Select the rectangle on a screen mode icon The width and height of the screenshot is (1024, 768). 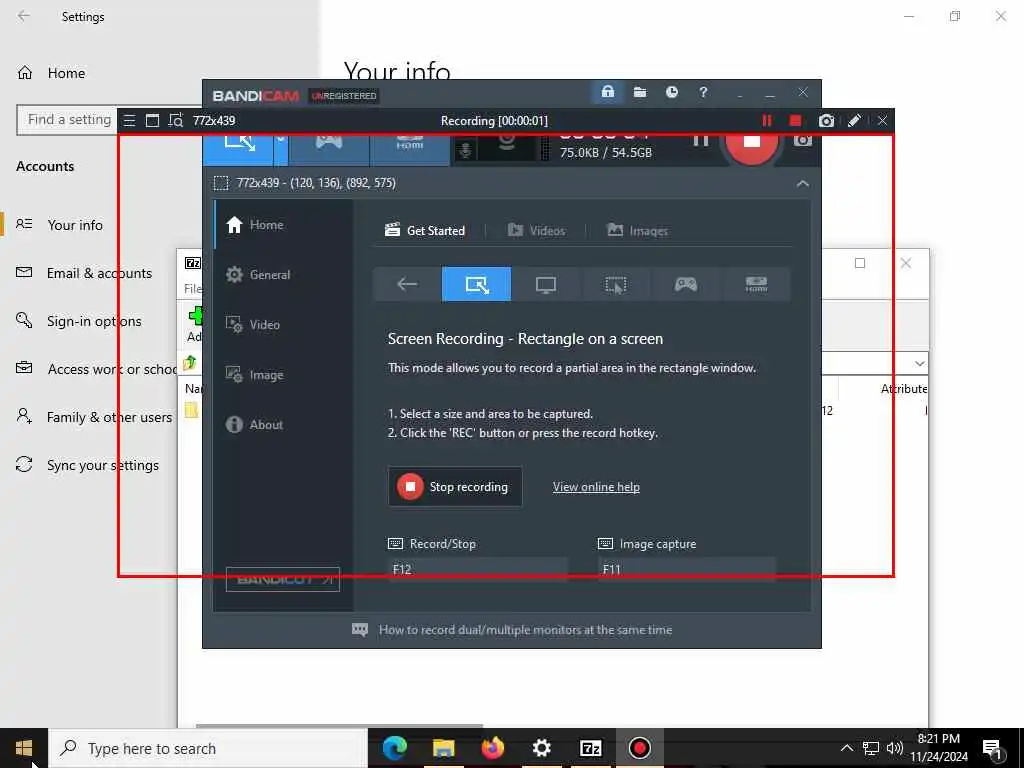click(476, 284)
